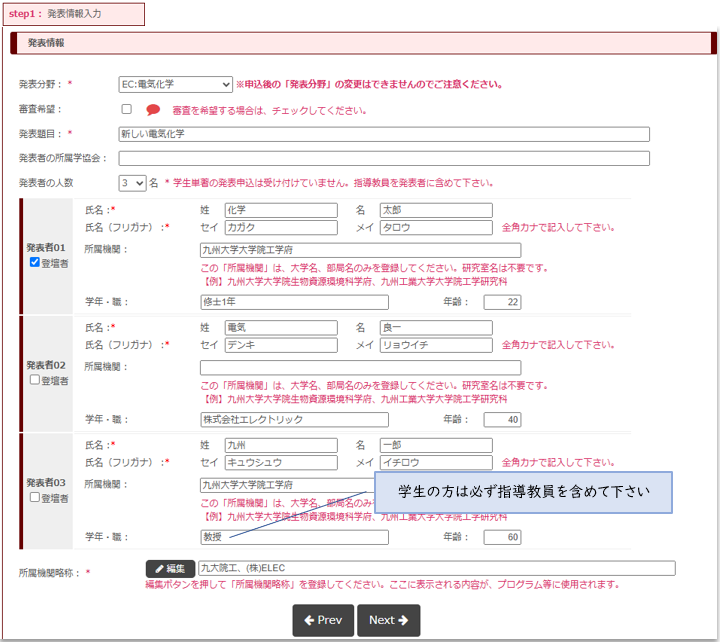This screenshot has height=642, width=720.
Task: Click the empty 発表者02 所属機関 field
Action: (360, 367)
